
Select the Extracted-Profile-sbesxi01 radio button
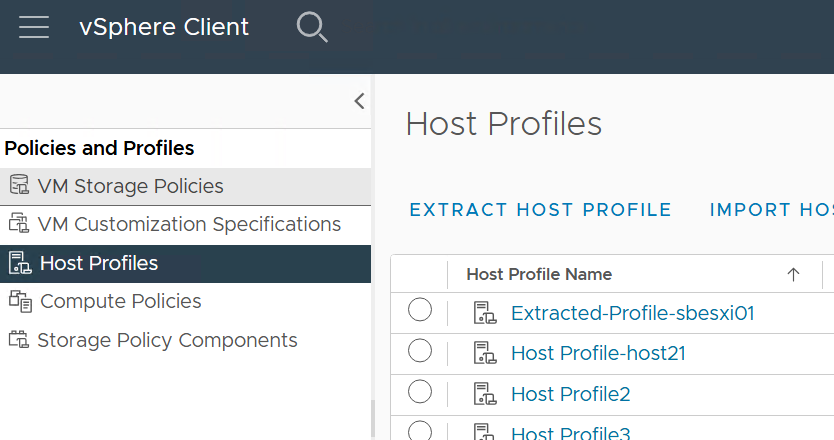tap(420, 311)
